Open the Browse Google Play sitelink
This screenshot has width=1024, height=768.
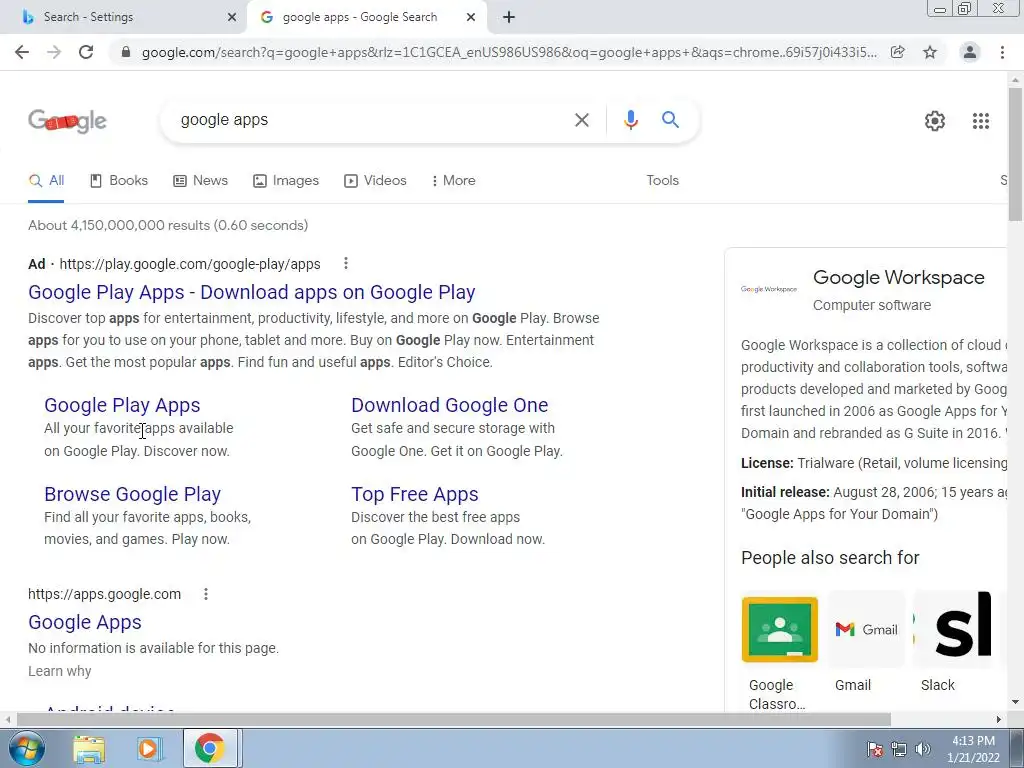[133, 494]
